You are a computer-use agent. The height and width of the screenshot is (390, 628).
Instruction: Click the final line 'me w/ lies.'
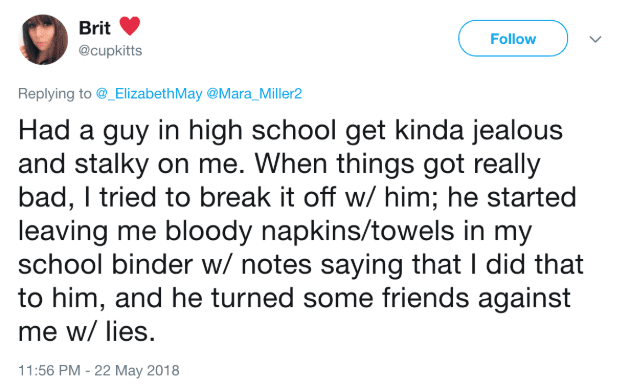tap(87, 332)
